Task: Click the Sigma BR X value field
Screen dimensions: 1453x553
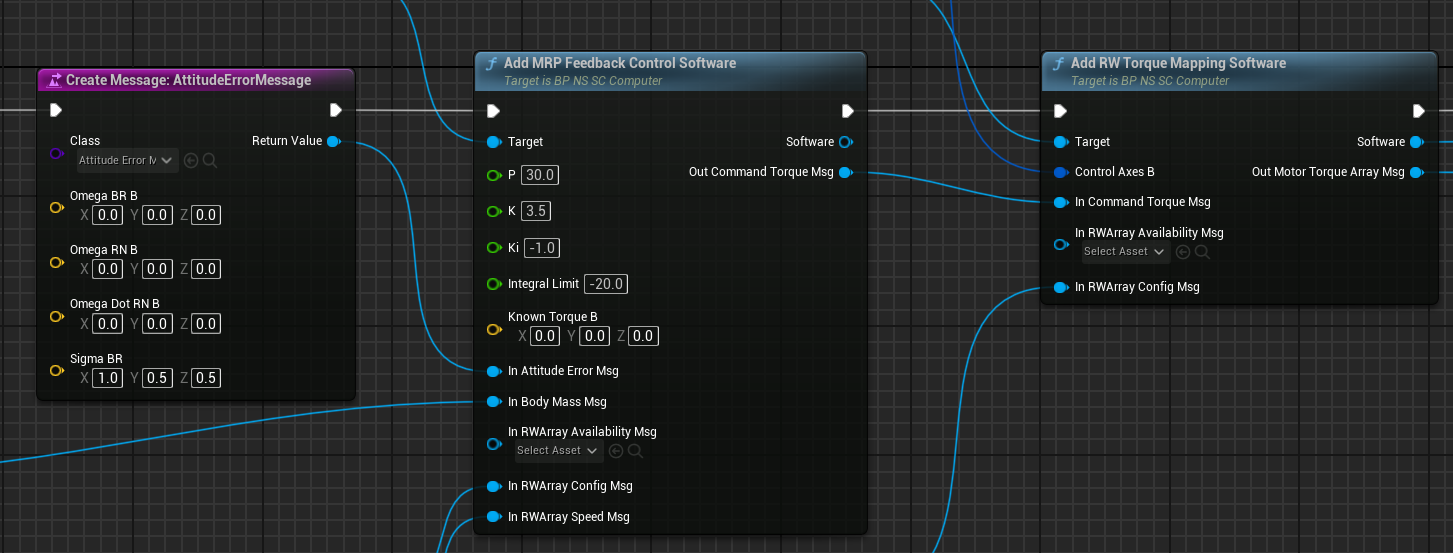Action: (x=107, y=378)
